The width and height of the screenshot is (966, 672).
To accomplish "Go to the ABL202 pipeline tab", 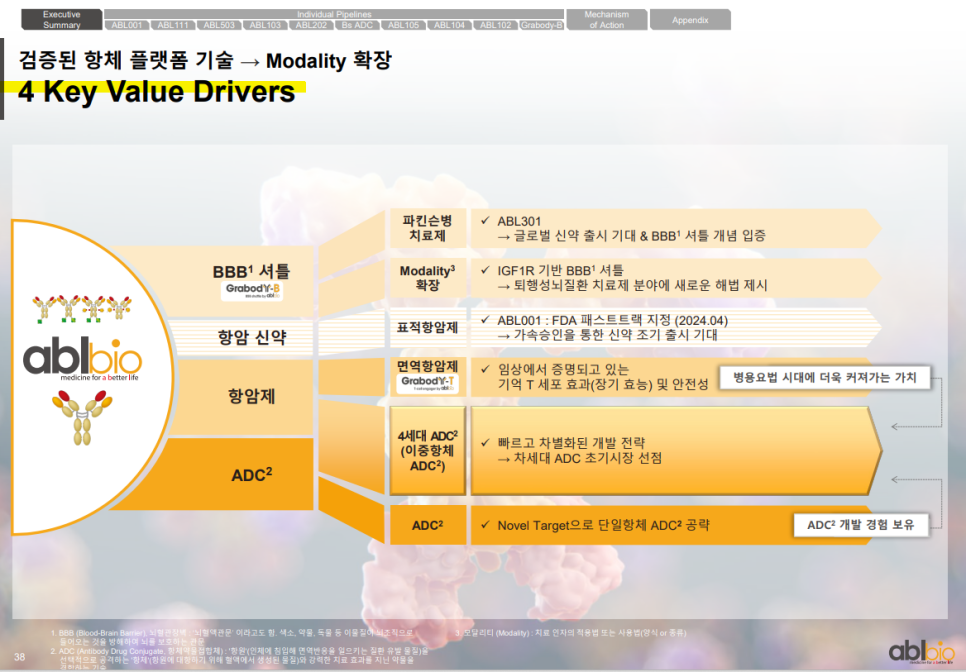I will (x=311, y=25).
